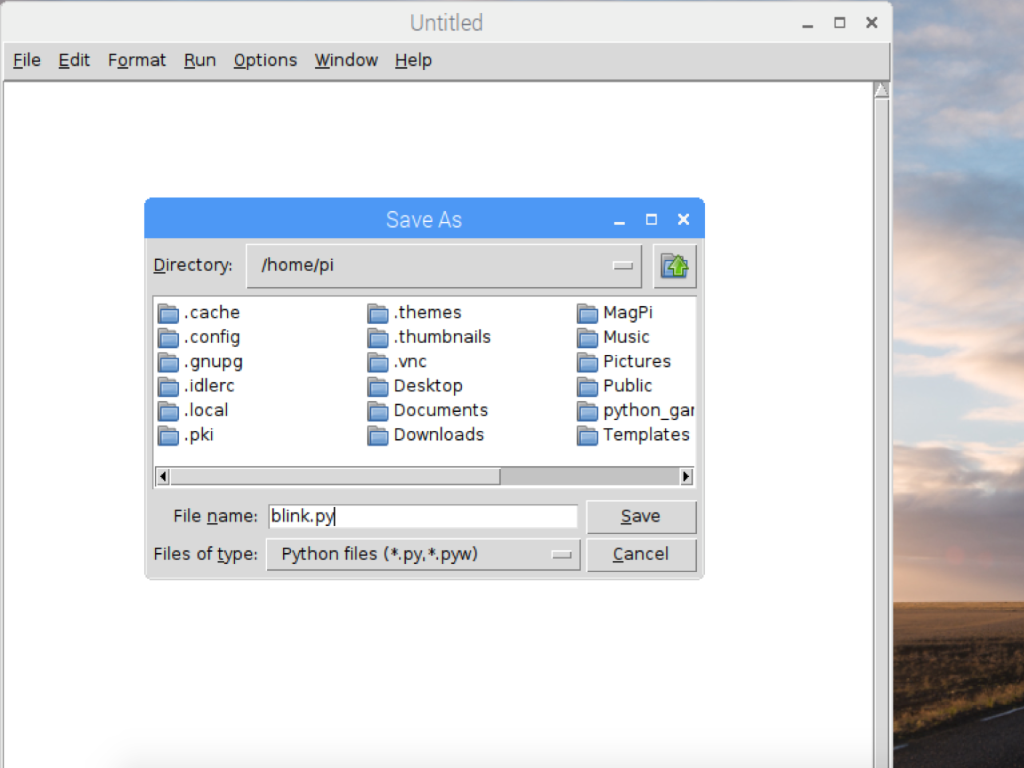1024x768 pixels.
Task: Select the .vnc folder
Action: tap(397, 362)
